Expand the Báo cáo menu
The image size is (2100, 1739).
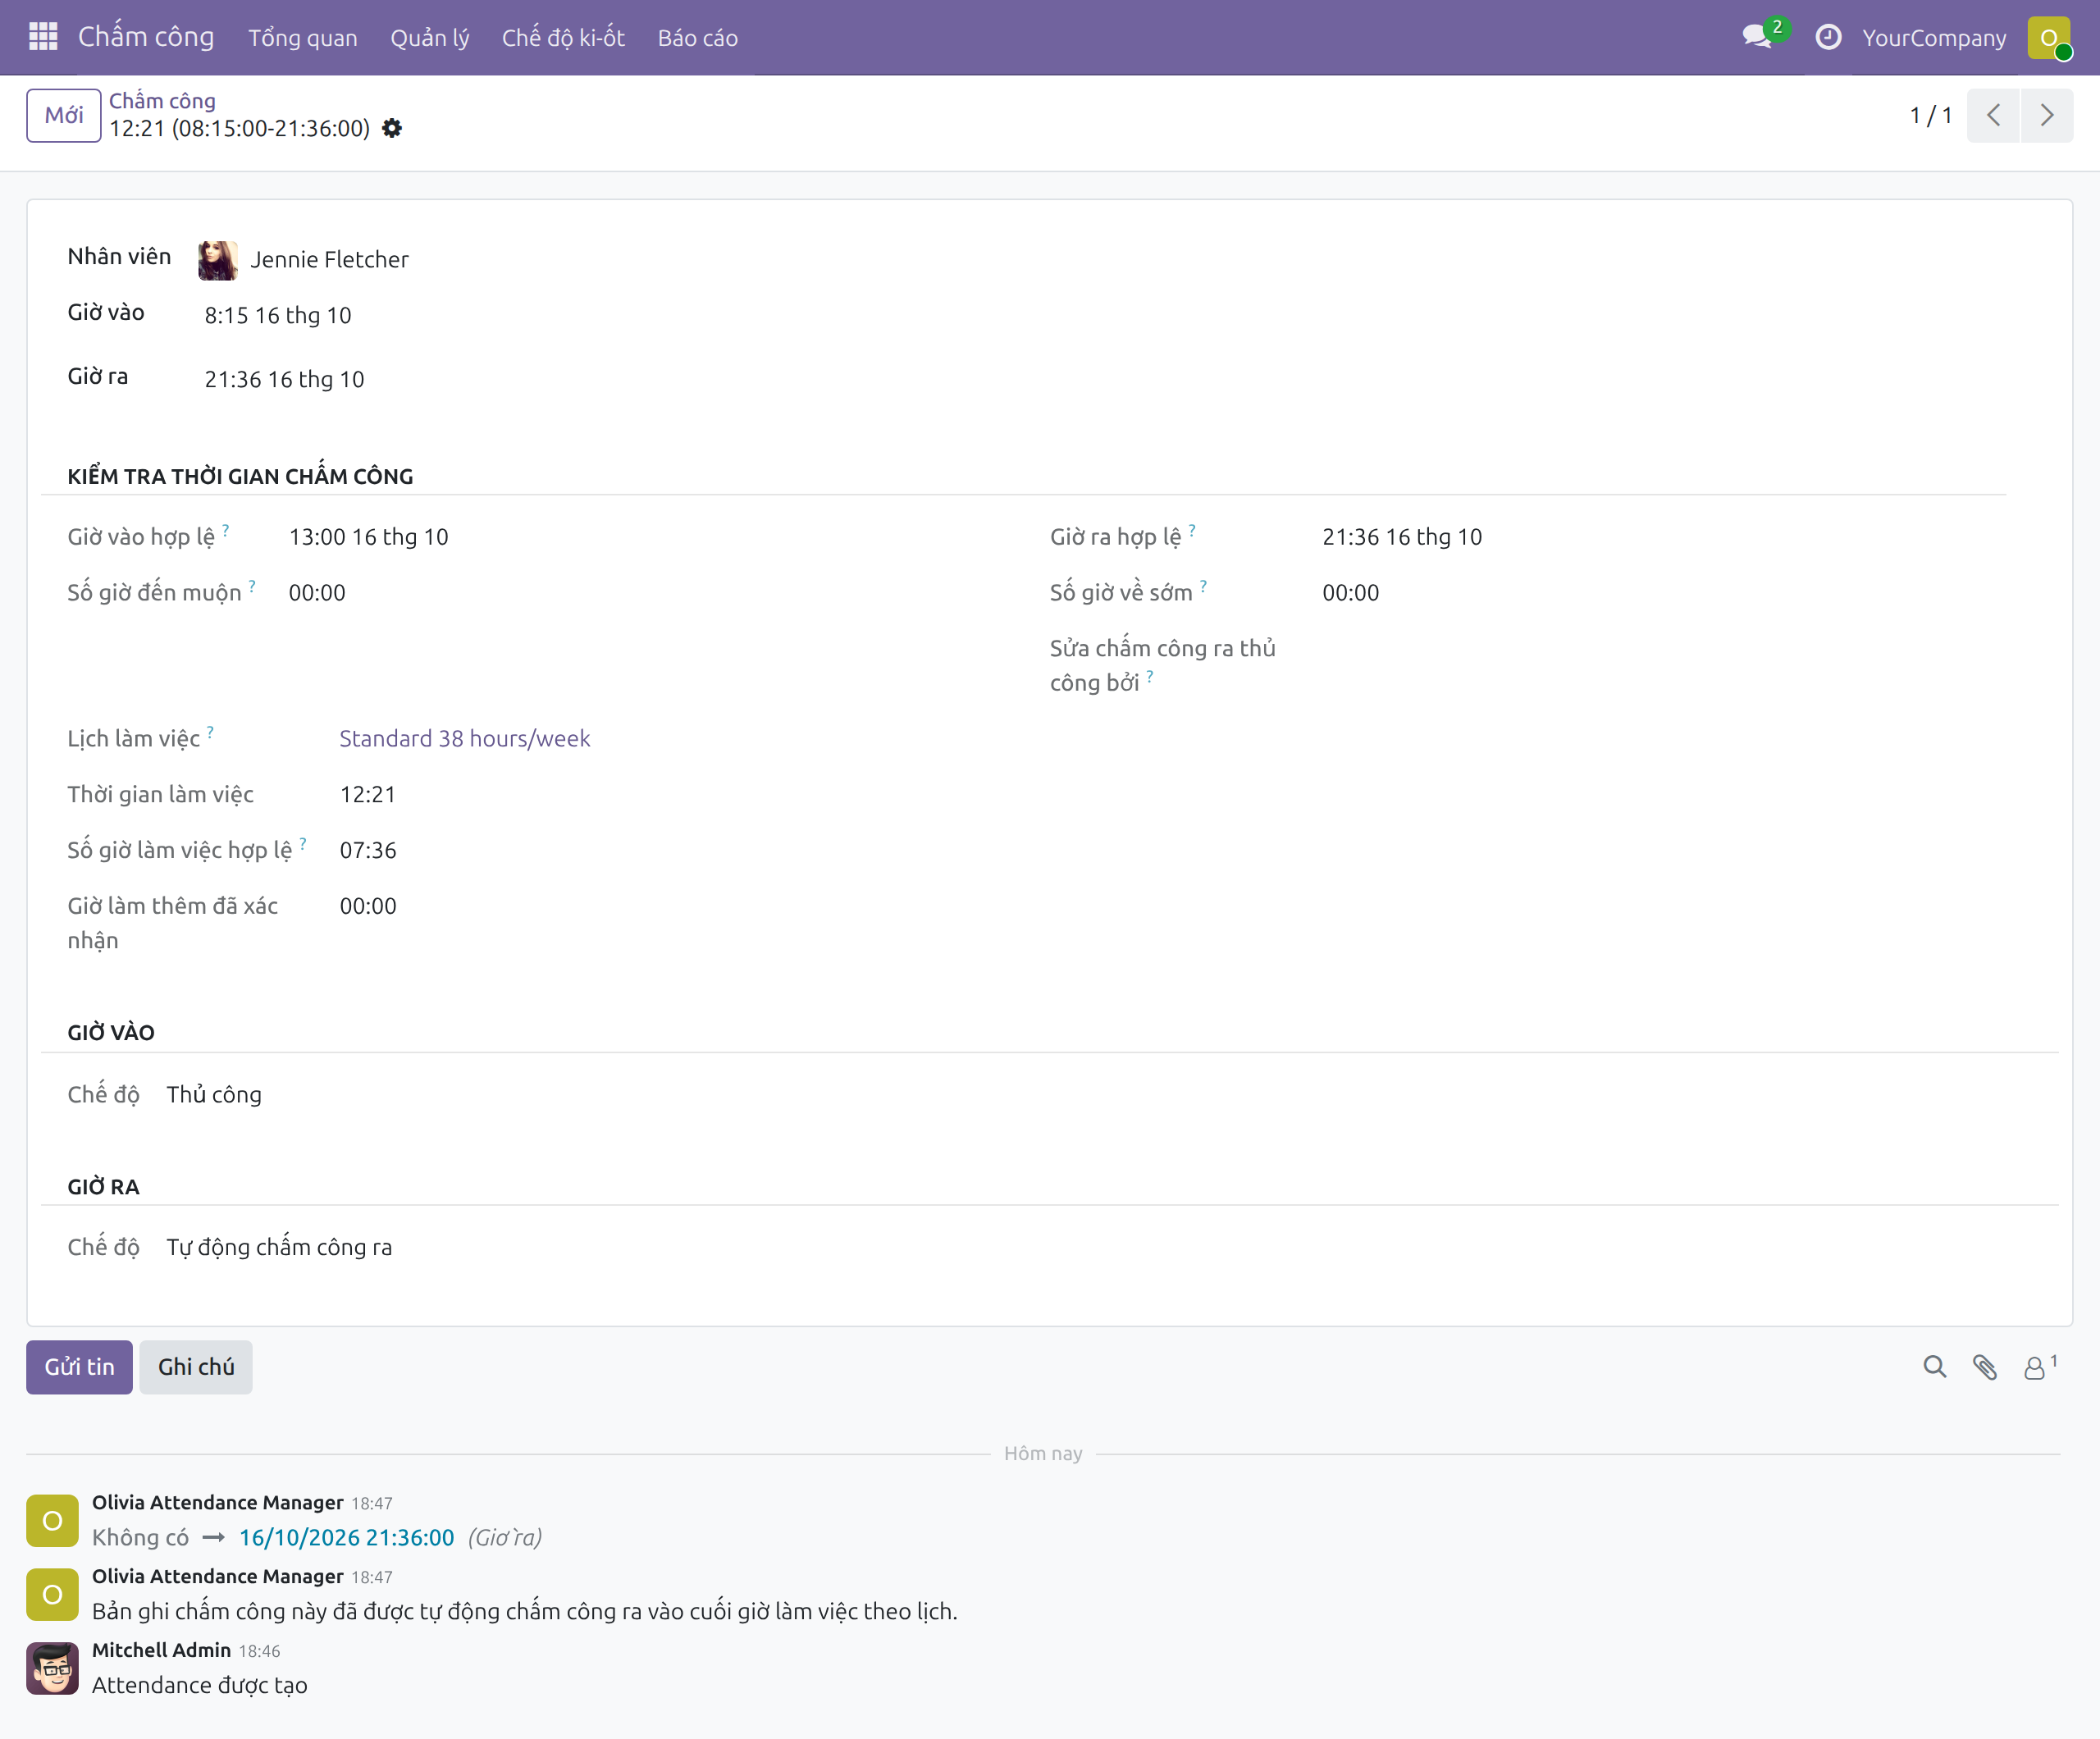pyautogui.click(x=697, y=38)
